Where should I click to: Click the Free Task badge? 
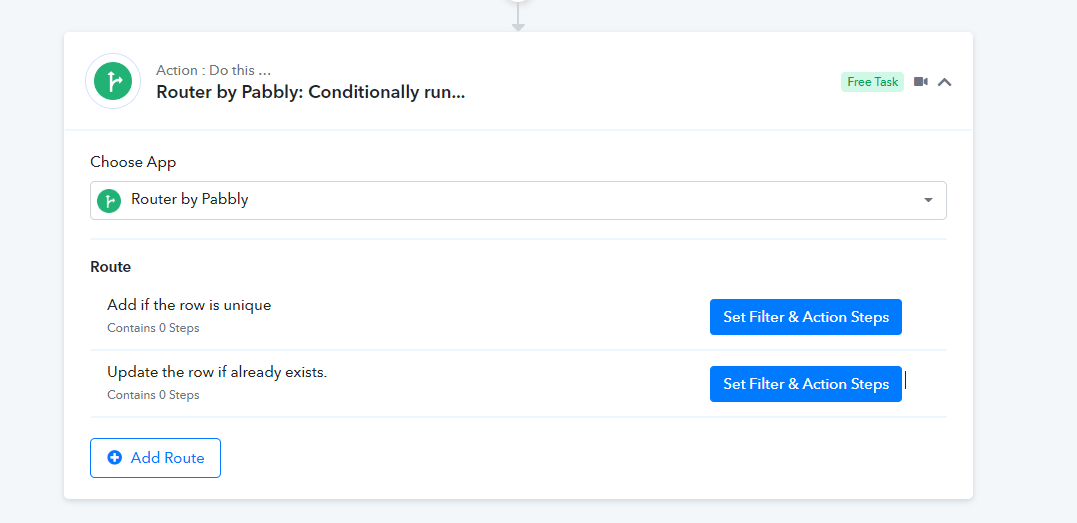pyautogui.click(x=872, y=82)
